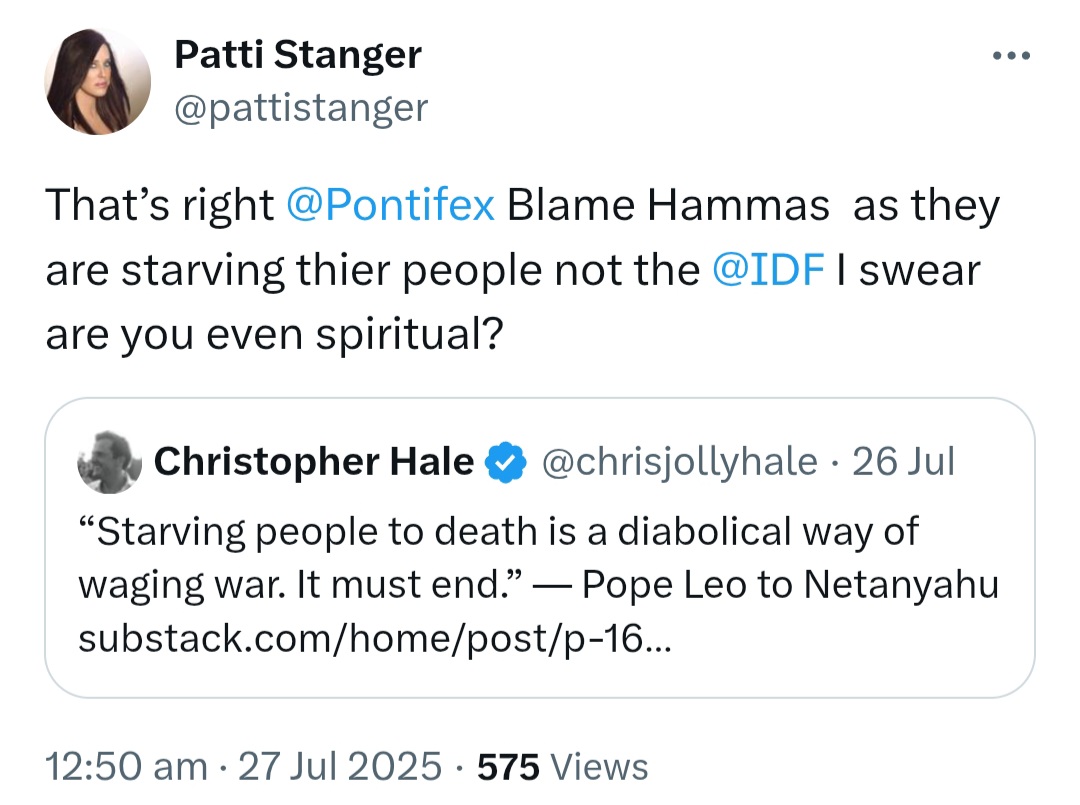View the 575 Views count
Viewport: 1080px width, 805px height.
[563, 766]
